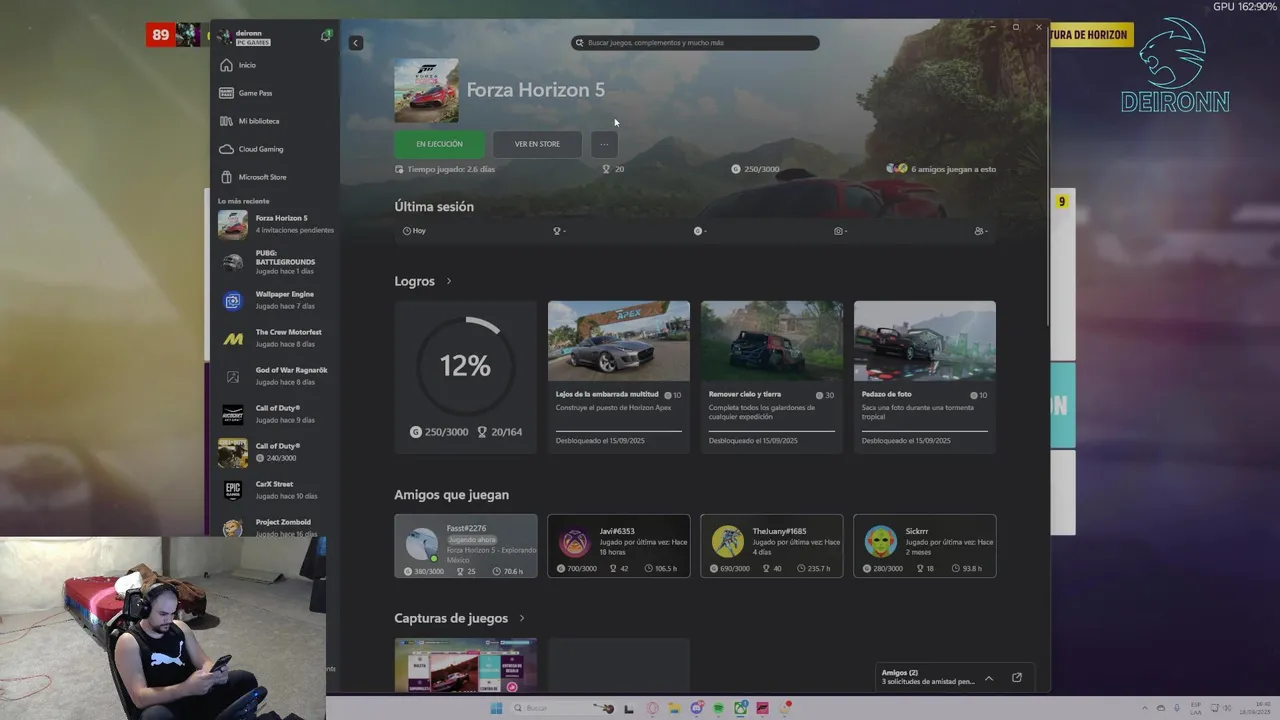The image size is (1280, 720).
Task: Click the Amigos que juegan heading
Action: pos(451,495)
